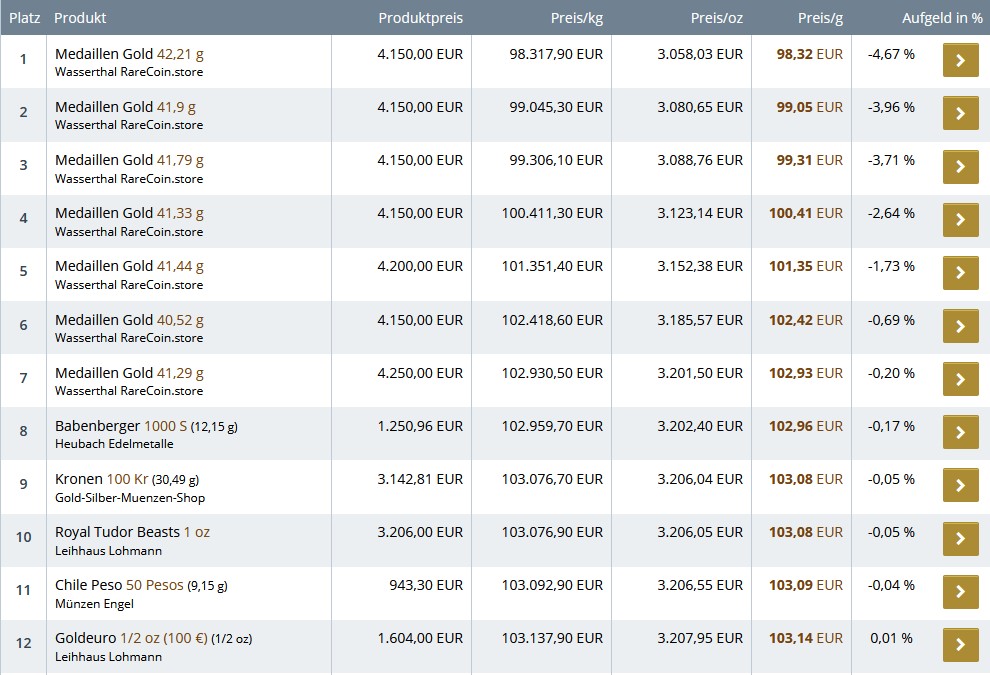Click arrow button for Kronen 100 Kr

tap(960, 485)
